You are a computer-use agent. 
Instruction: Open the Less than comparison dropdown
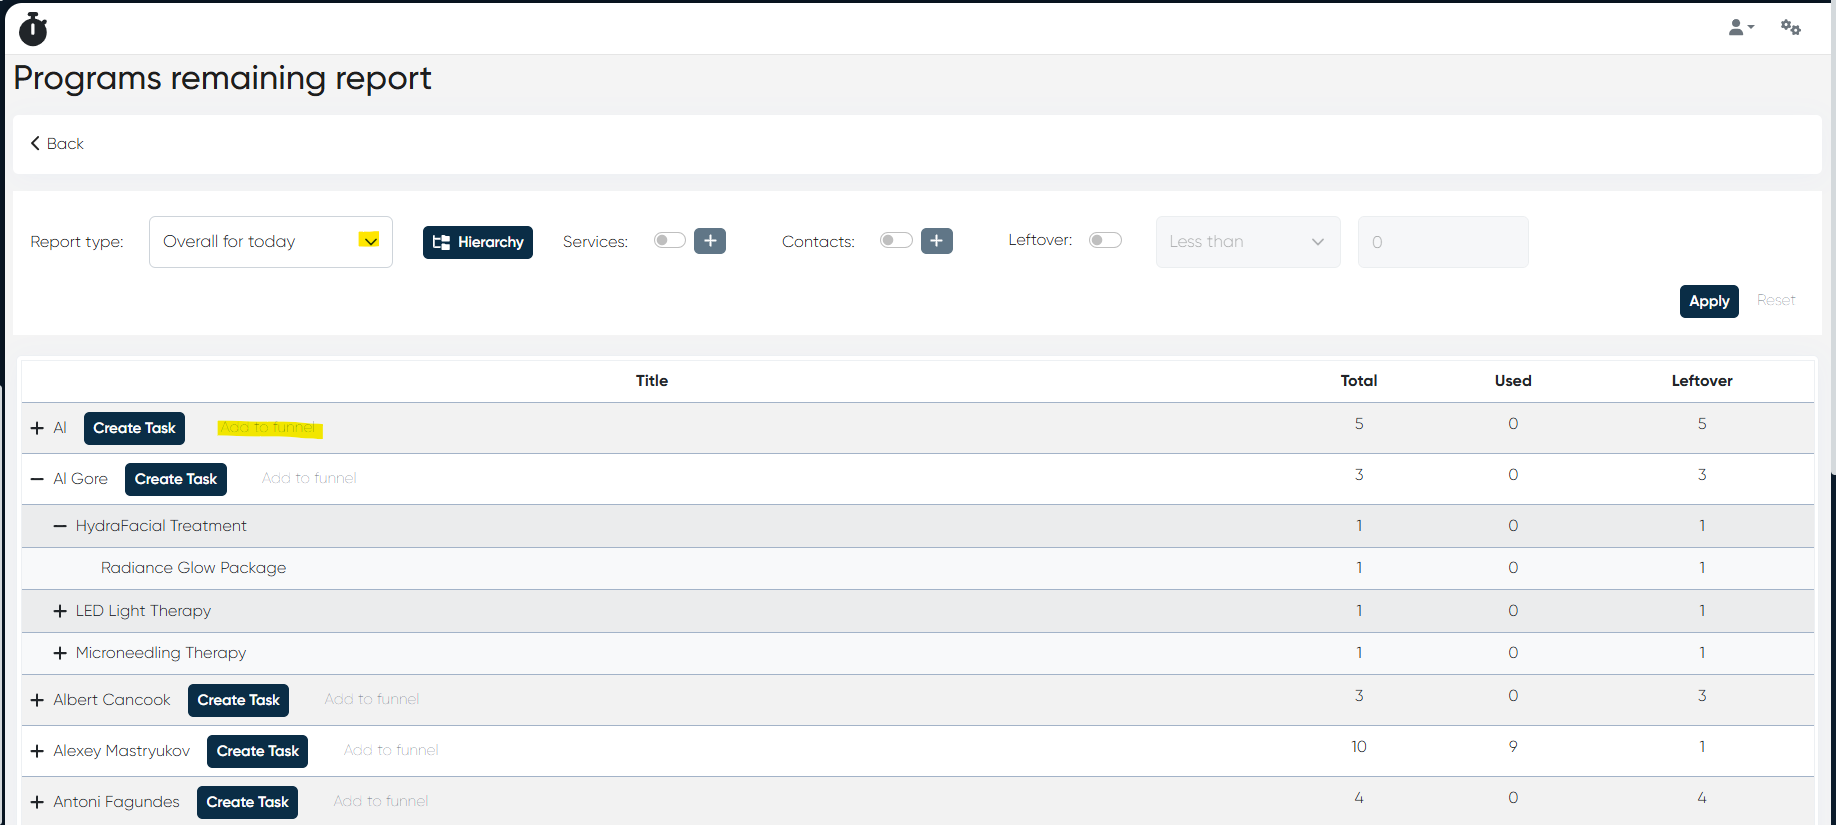pos(1247,242)
